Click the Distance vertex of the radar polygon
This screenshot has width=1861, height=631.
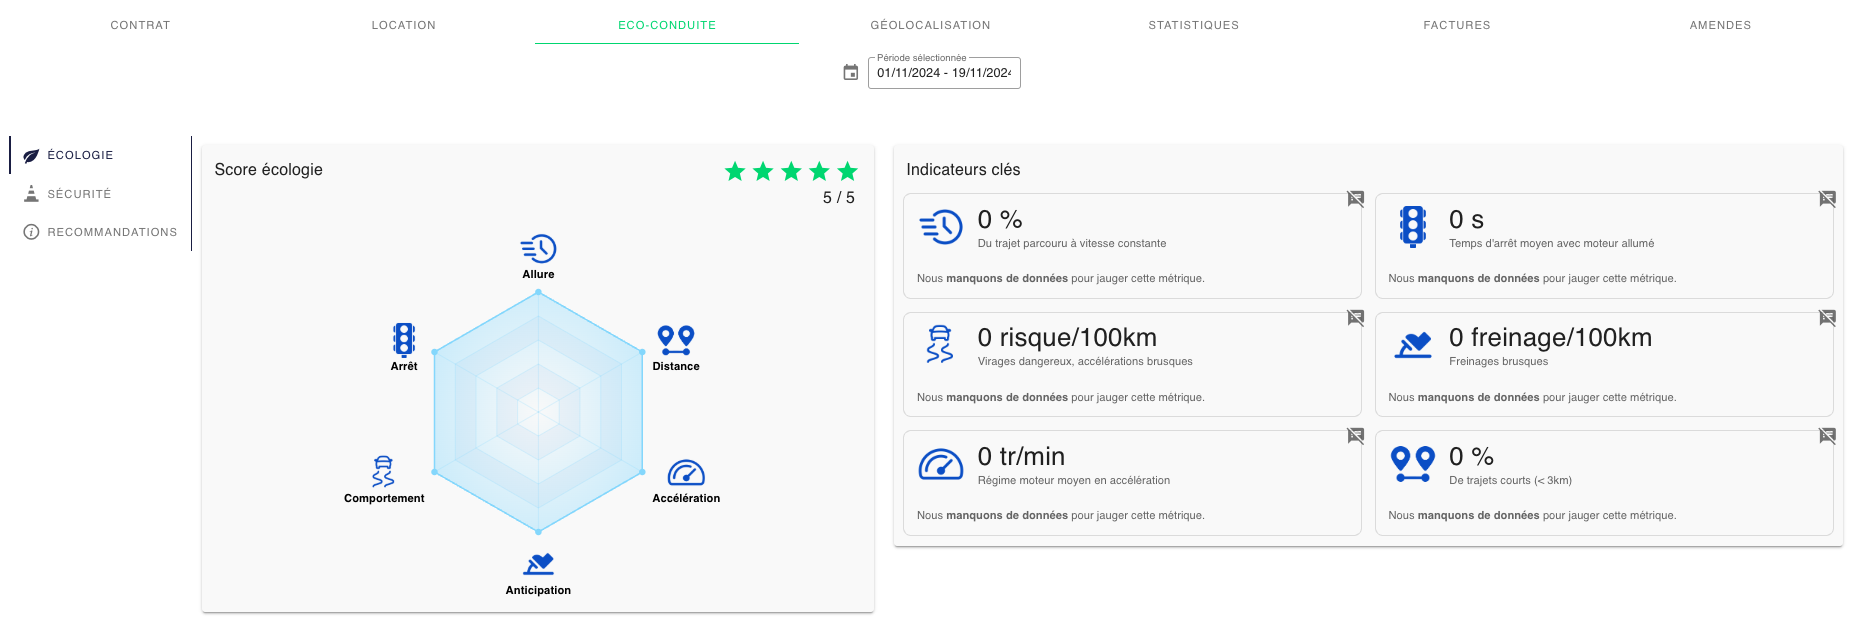[x=642, y=352]
